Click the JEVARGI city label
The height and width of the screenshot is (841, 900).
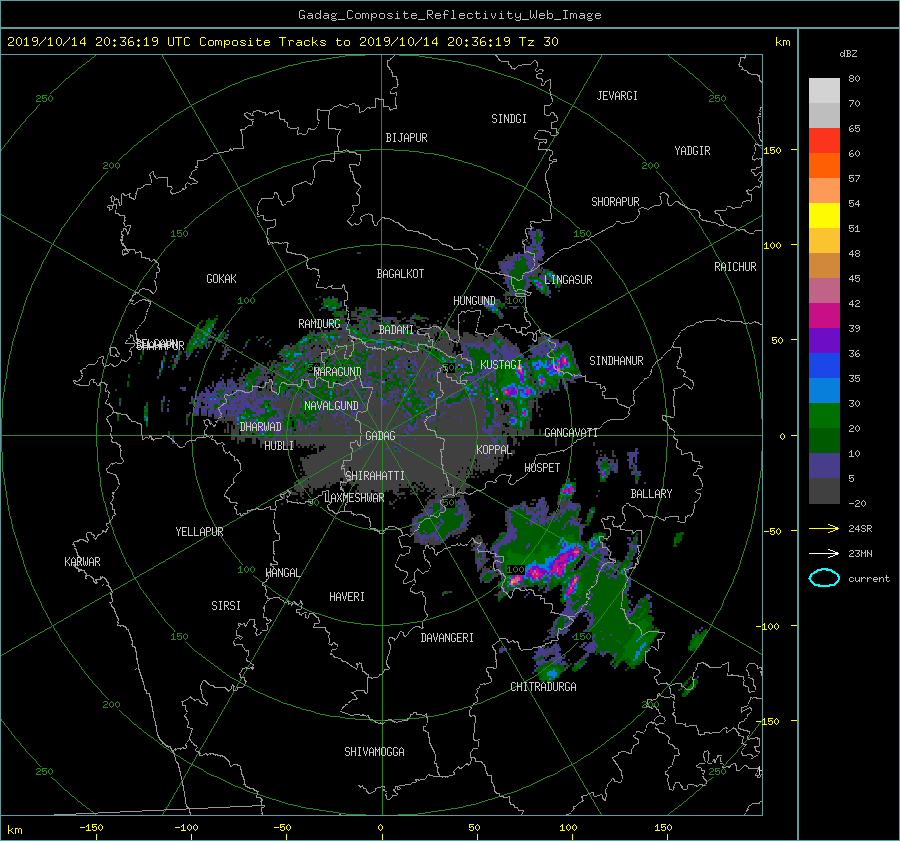(617, 96)
